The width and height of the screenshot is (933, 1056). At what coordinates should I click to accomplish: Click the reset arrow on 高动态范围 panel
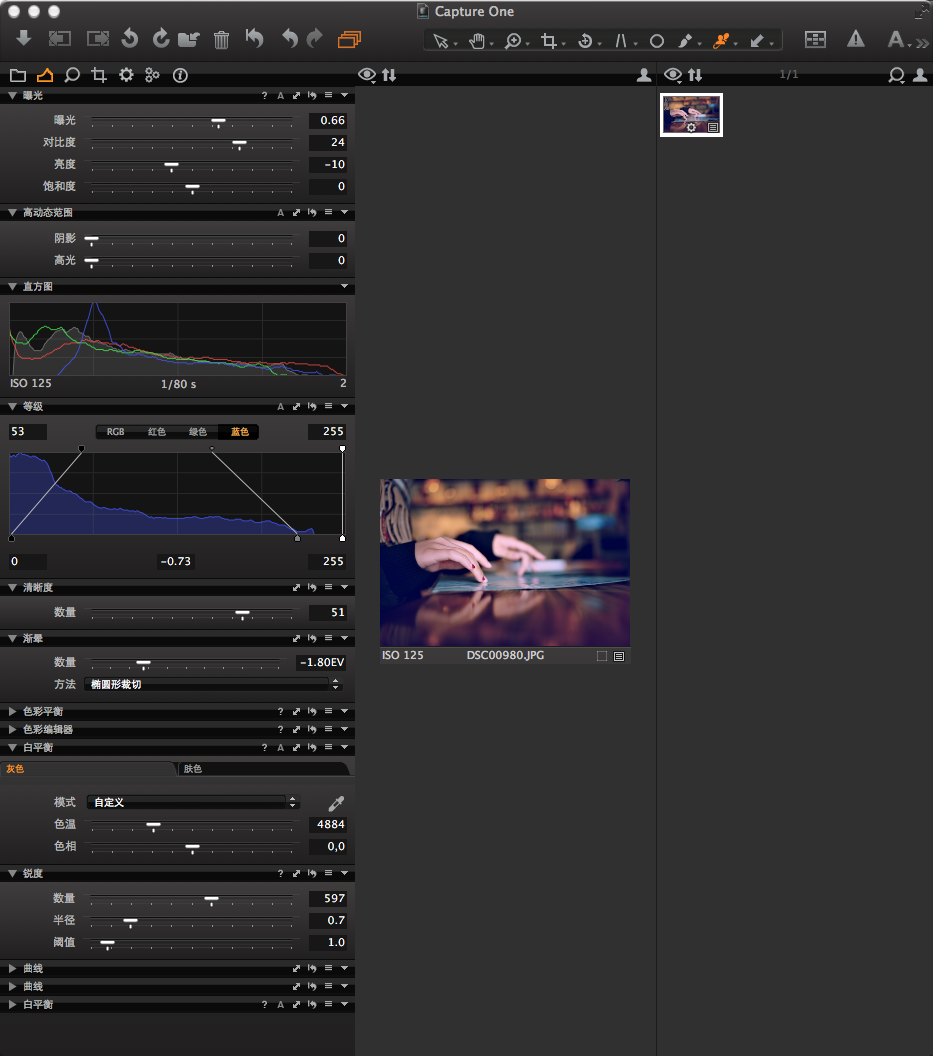coord(311,212)
